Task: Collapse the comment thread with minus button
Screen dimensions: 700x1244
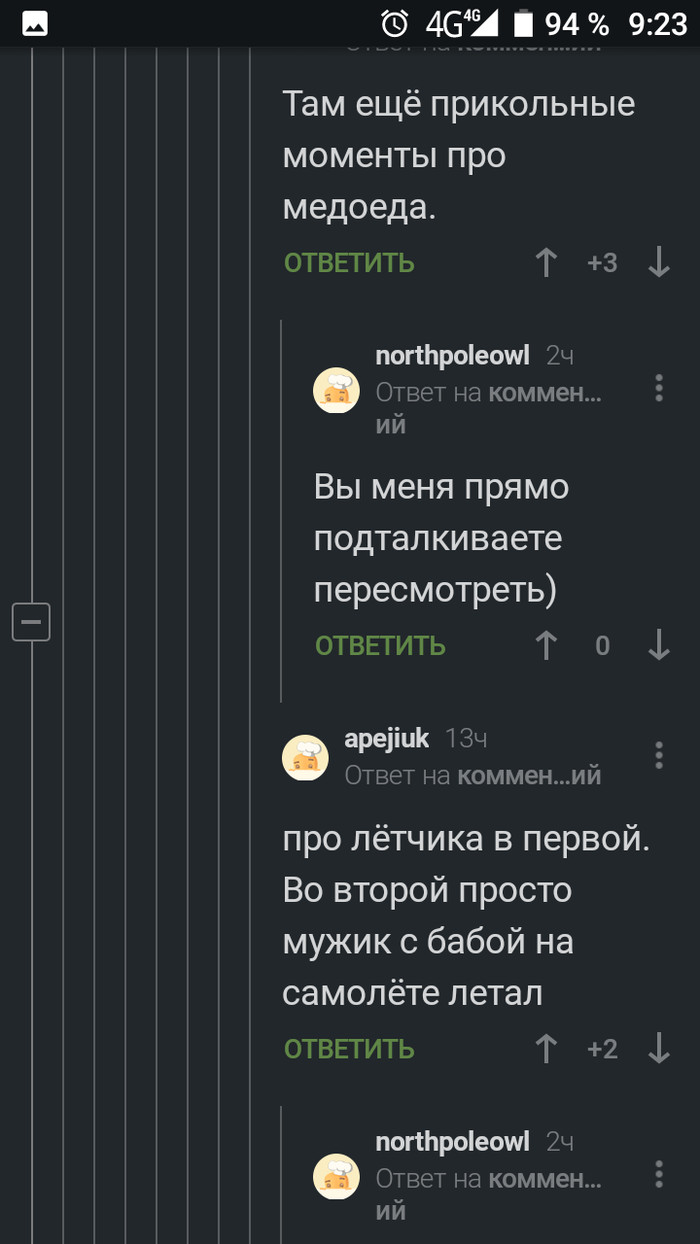Action: point(31,622)
